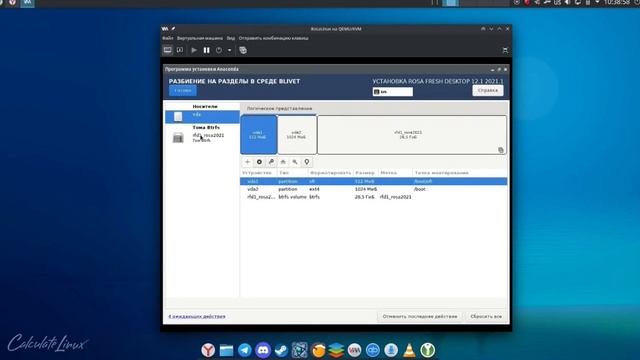Open the green Y-shaped dock icon
The height and width of the screenshot is (360, 640).
tap(427, 350)
